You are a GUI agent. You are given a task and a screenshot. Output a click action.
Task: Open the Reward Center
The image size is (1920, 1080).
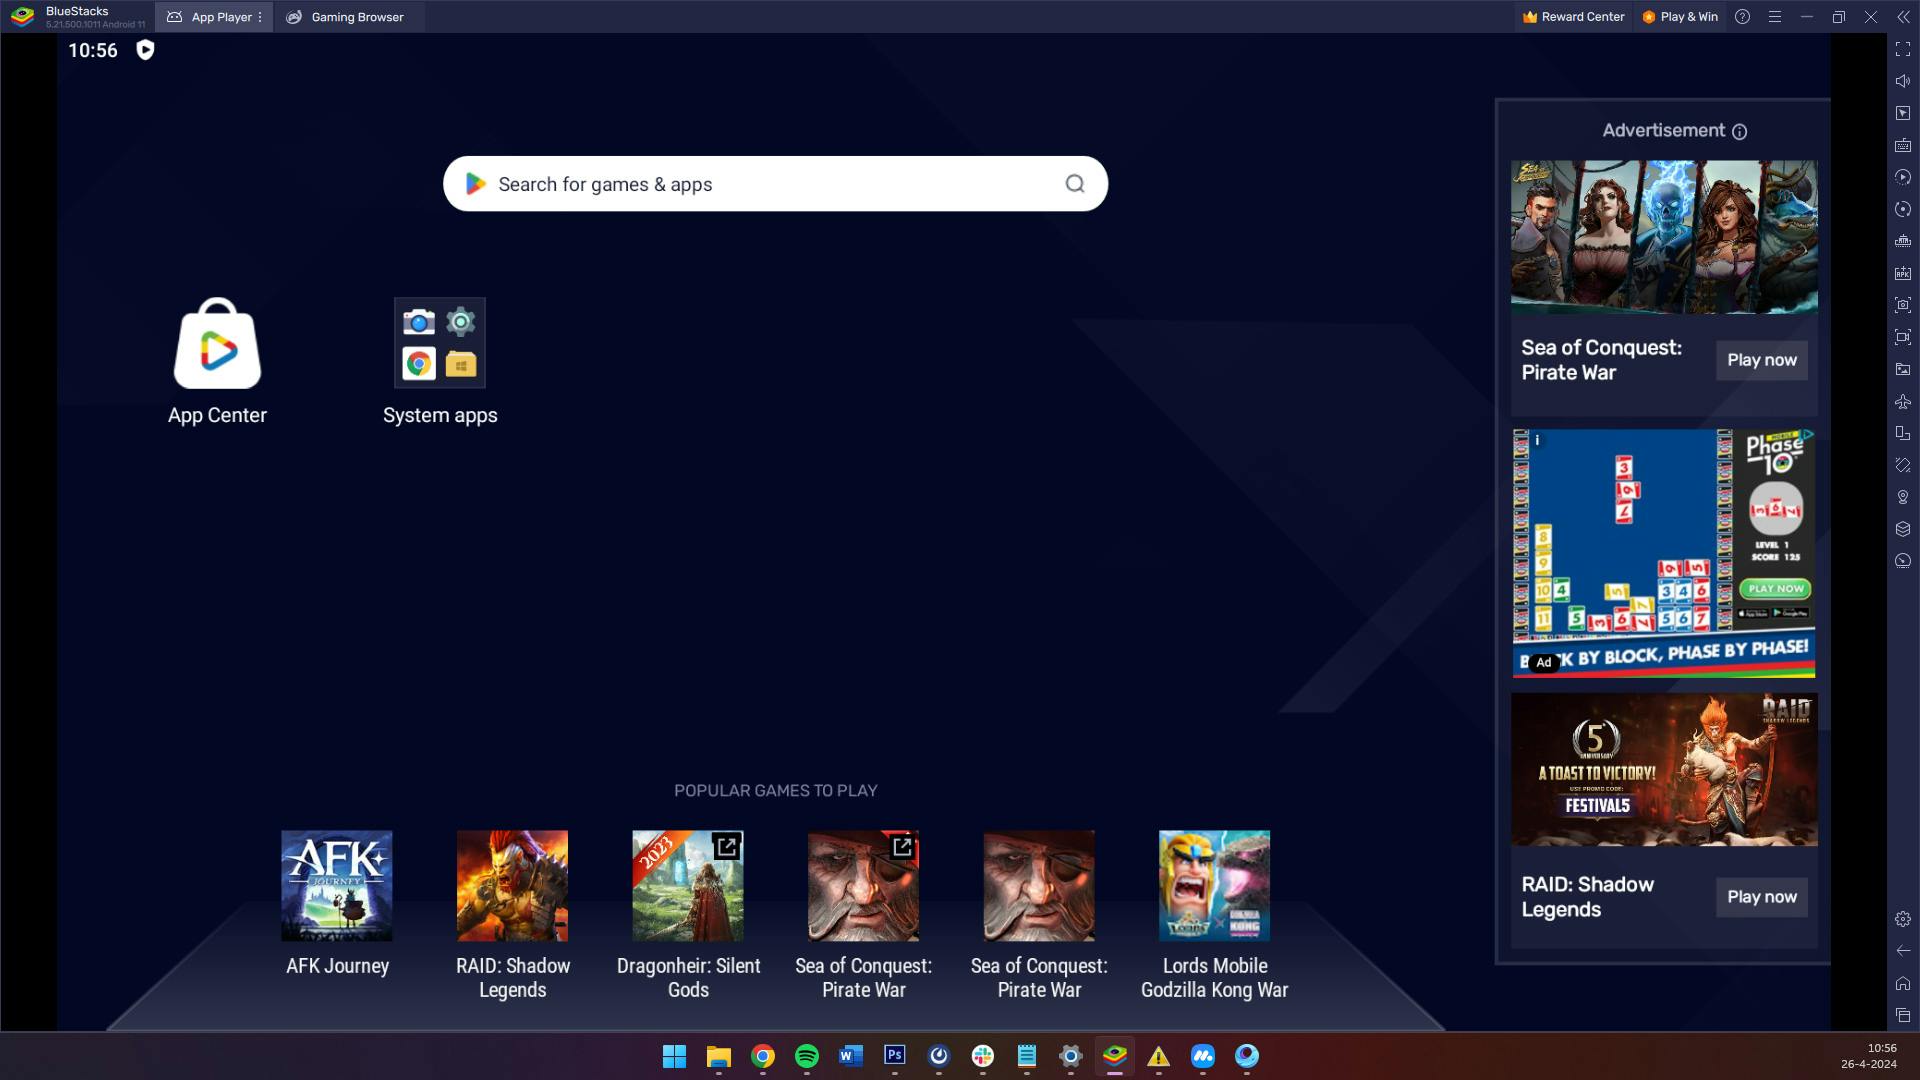(x=1573, y=17)
